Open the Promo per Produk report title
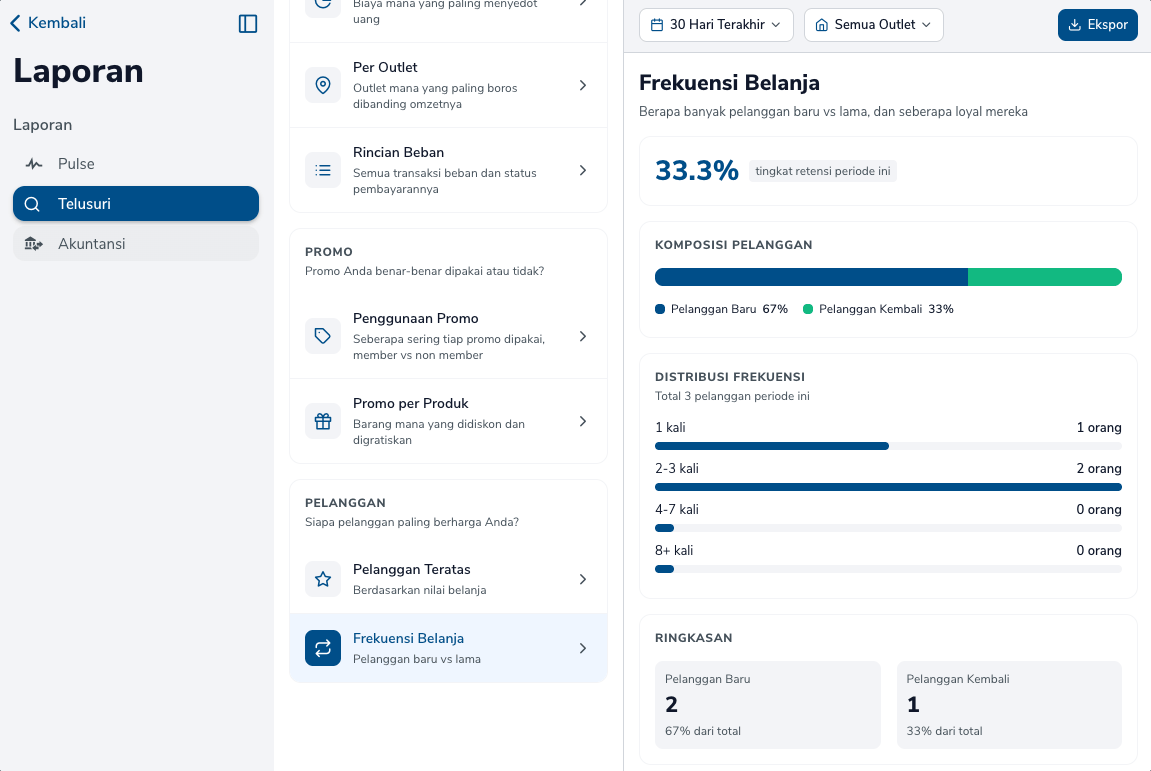The image size is (1151, 771). 411,404
